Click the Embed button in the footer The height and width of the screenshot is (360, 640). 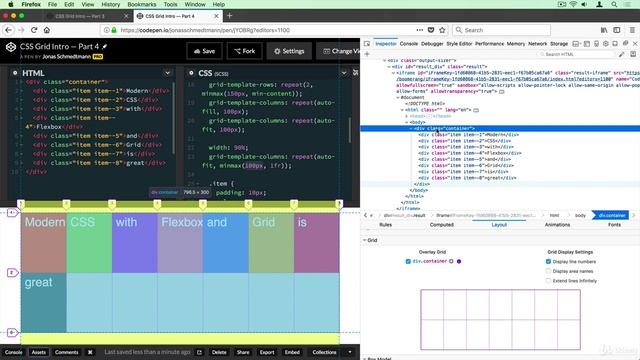[292, 352]
